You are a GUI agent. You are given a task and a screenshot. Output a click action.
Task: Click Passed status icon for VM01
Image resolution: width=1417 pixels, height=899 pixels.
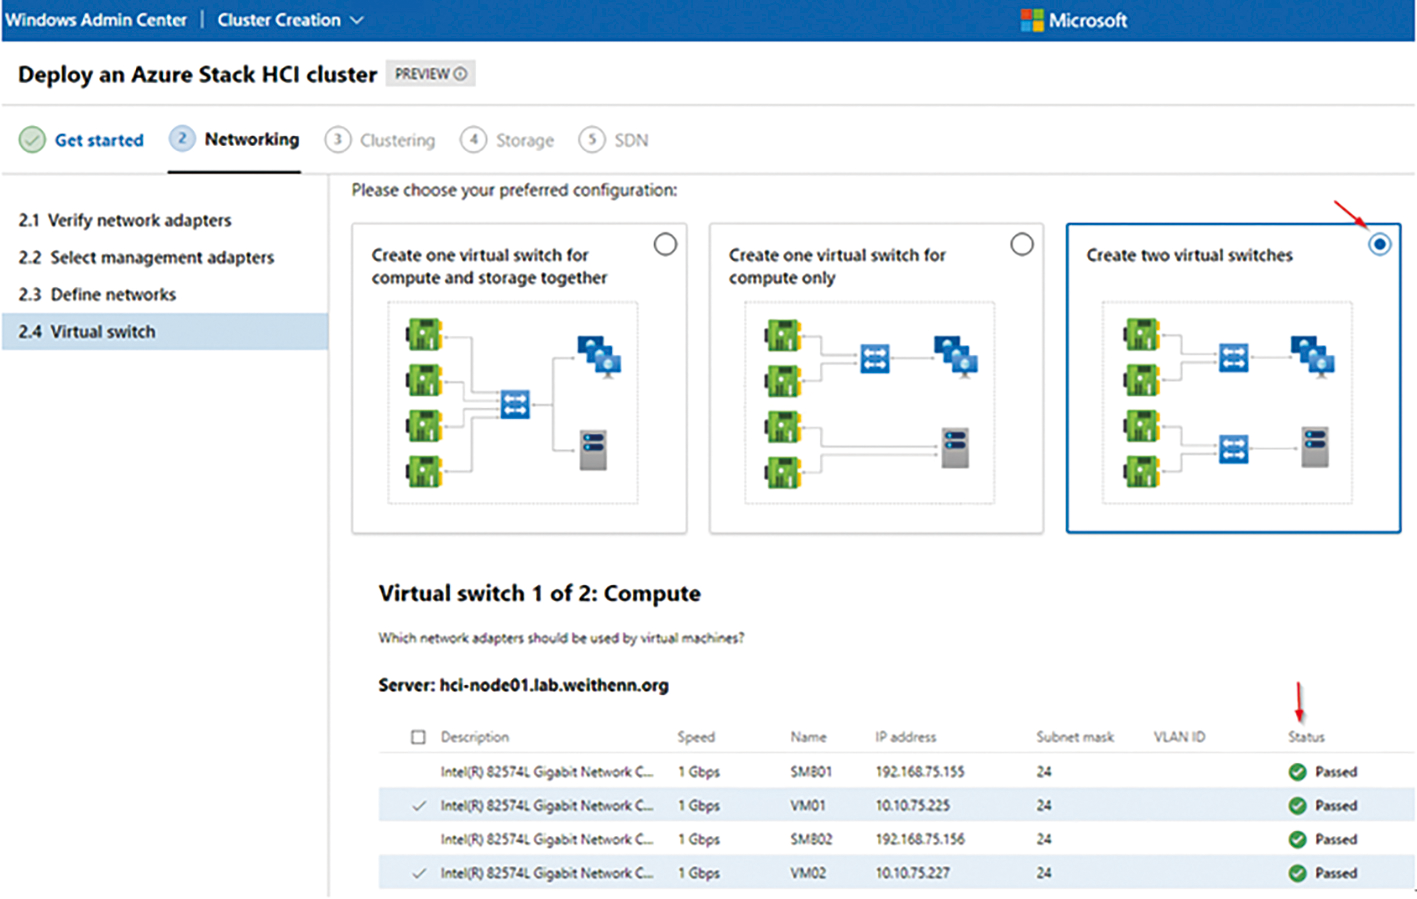point(1297,806)
